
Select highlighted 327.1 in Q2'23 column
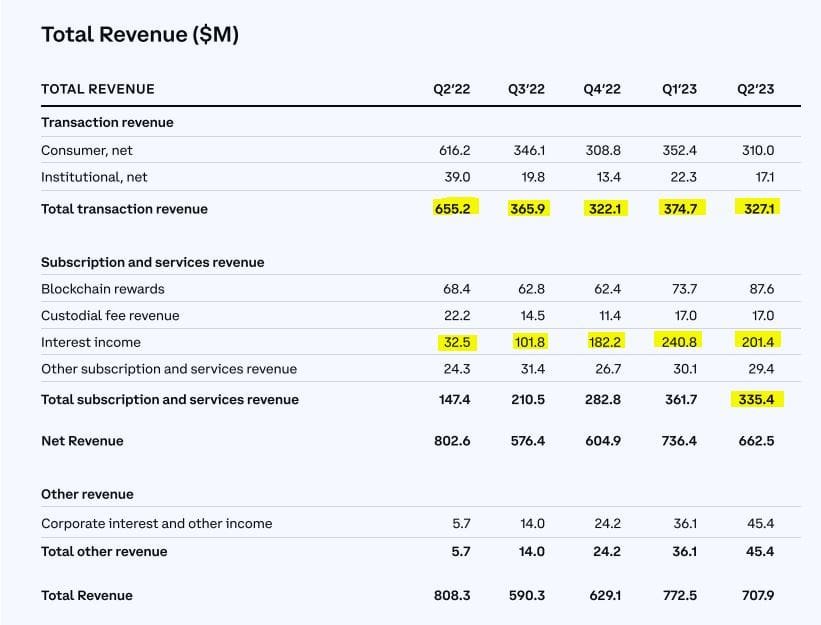[756, 208]
